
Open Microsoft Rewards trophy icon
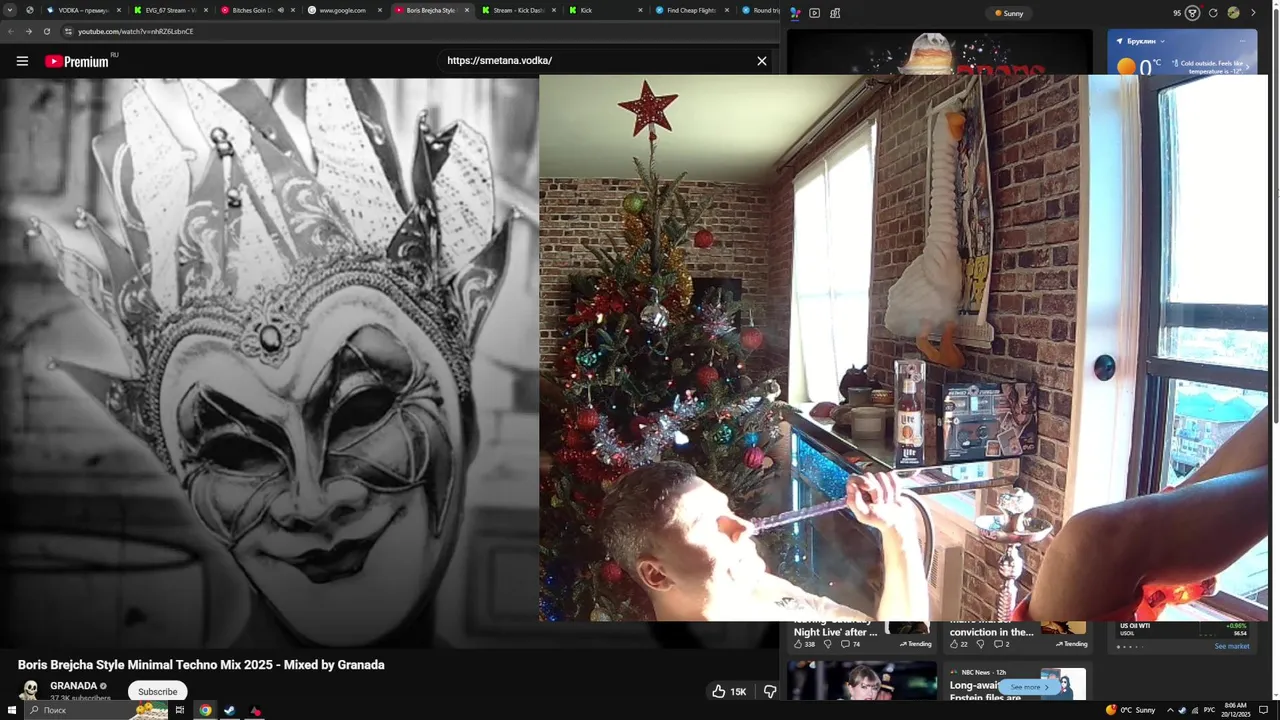click(x=1192, y=13)
